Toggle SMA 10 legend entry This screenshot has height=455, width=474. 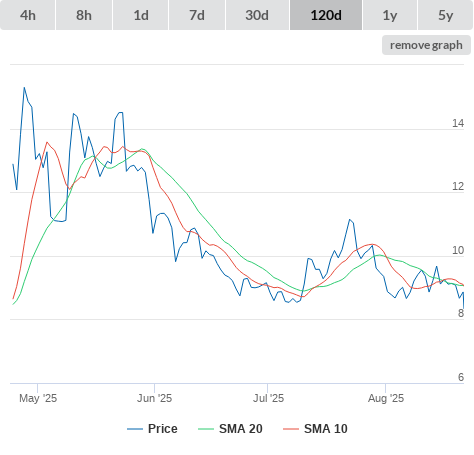pos(326,429)
